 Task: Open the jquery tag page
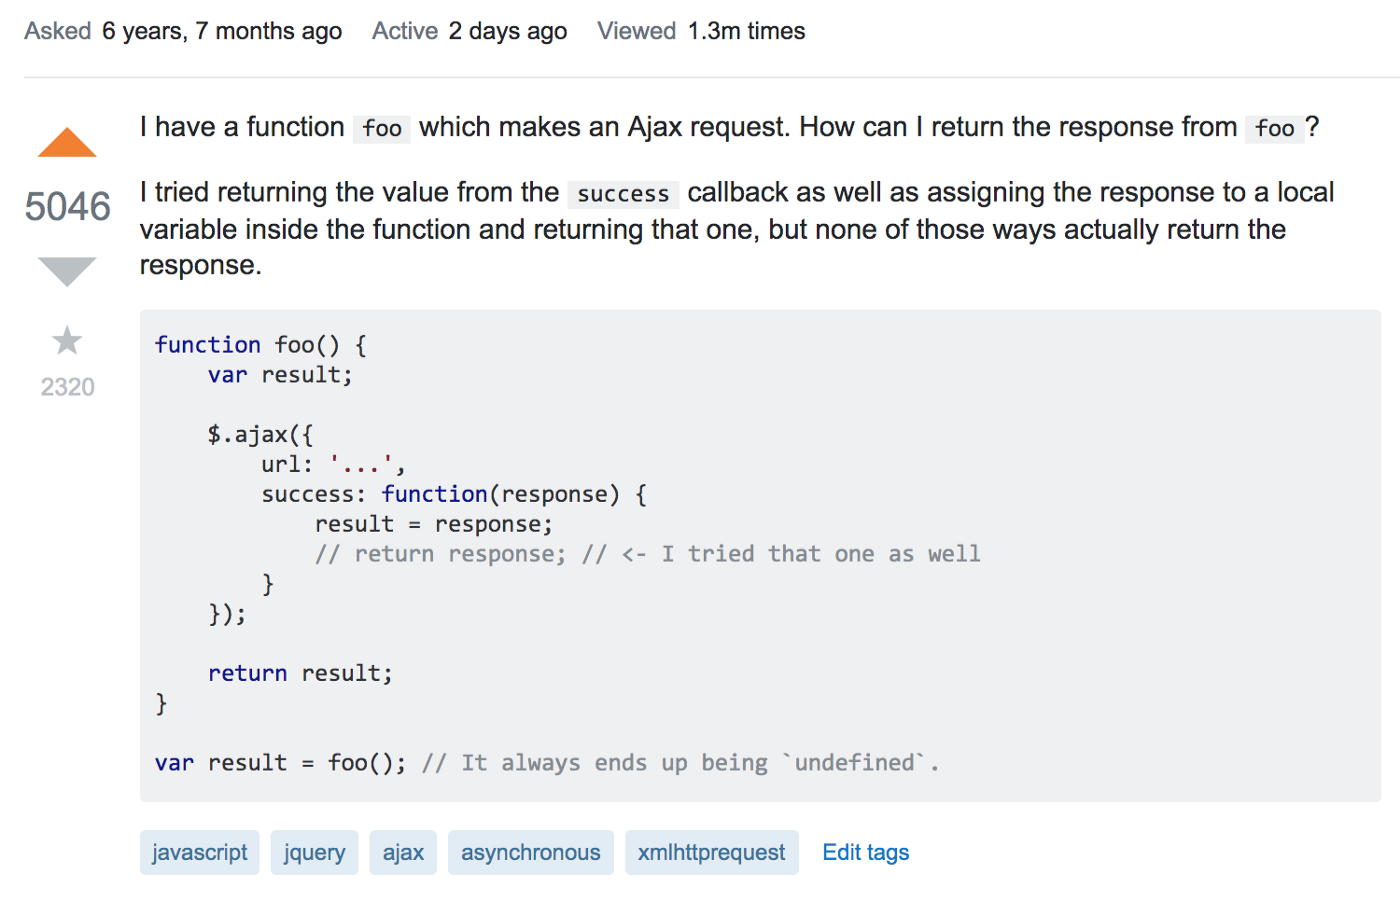click(x=314, y=852)
